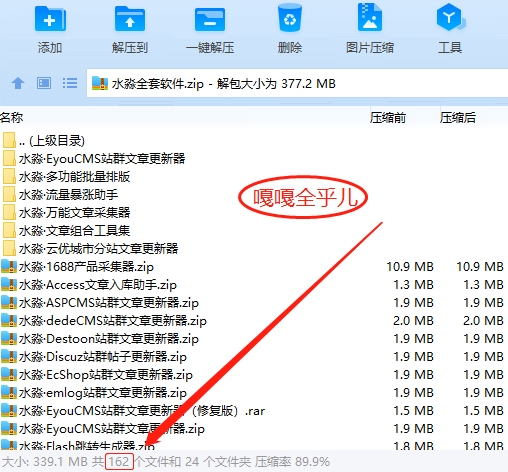The image size is (508, 472).
Task: Click the 添加 (Add) toolbar icon
Action: coord(50,19)
